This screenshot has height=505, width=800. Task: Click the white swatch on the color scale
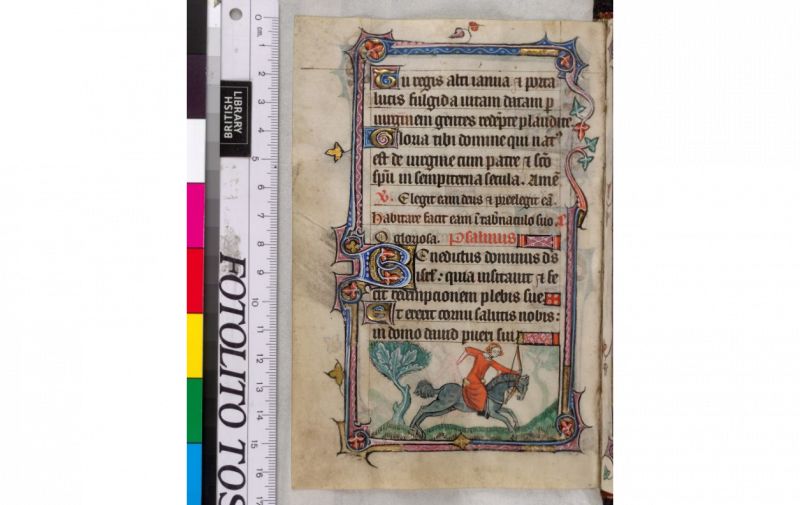tap(194, 150)
